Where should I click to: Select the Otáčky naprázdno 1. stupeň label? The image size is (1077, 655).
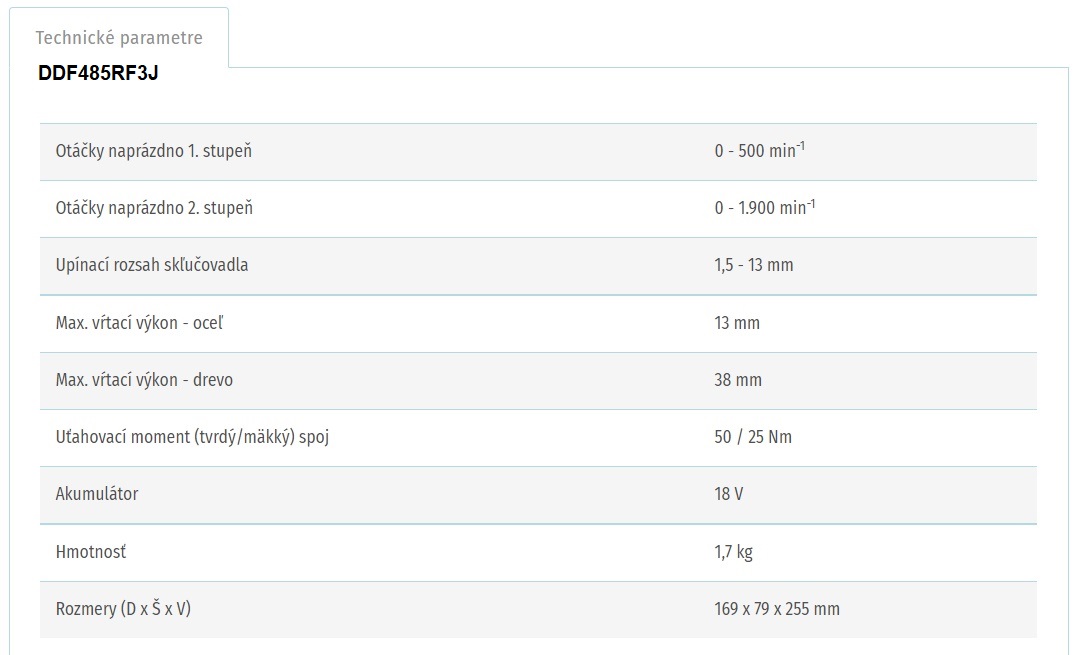[x=153, y=151]
